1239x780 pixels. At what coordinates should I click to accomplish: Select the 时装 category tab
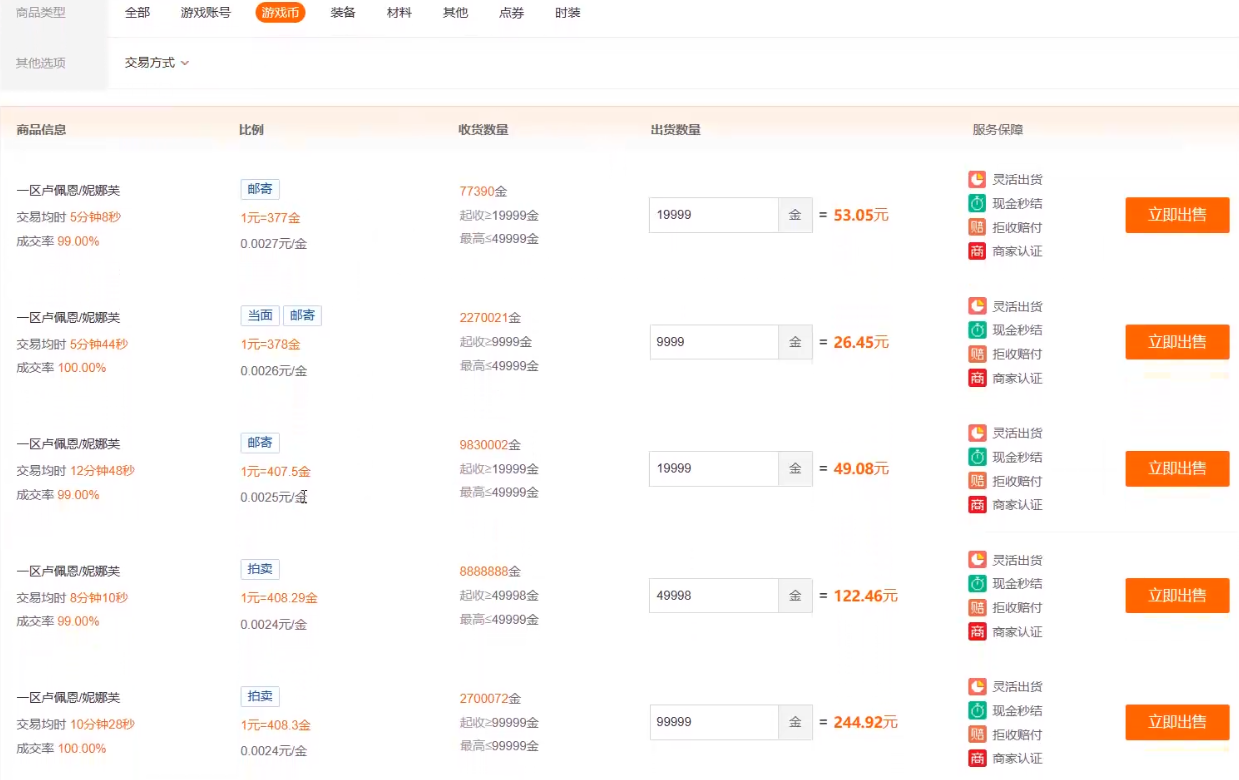click(x=567, y=13)
